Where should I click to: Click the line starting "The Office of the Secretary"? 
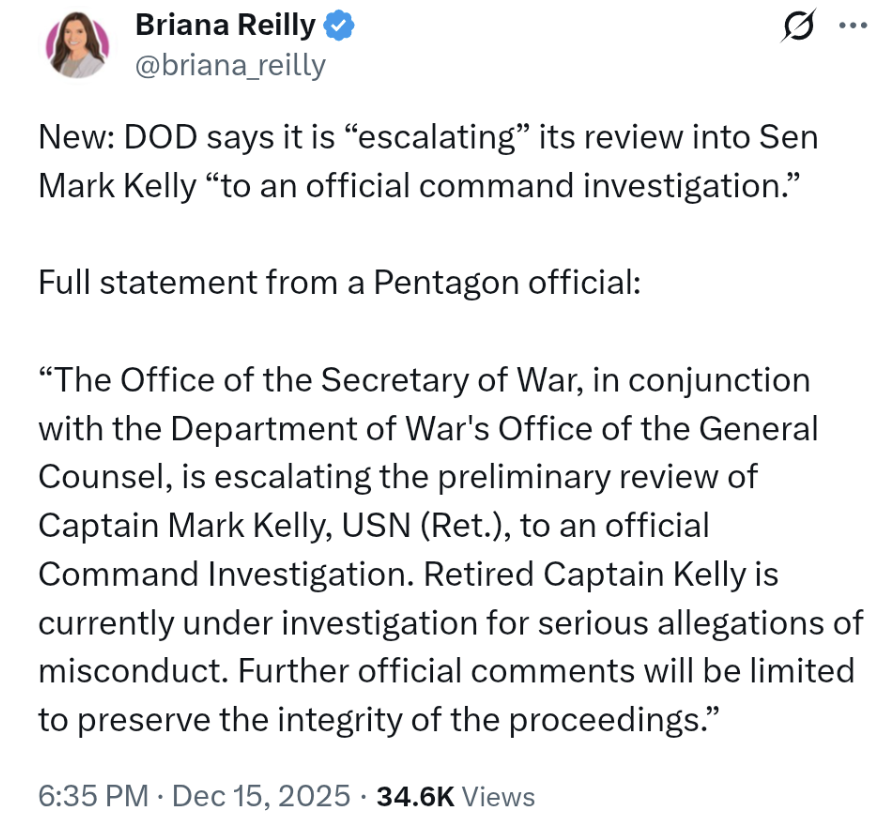point(424,381)
